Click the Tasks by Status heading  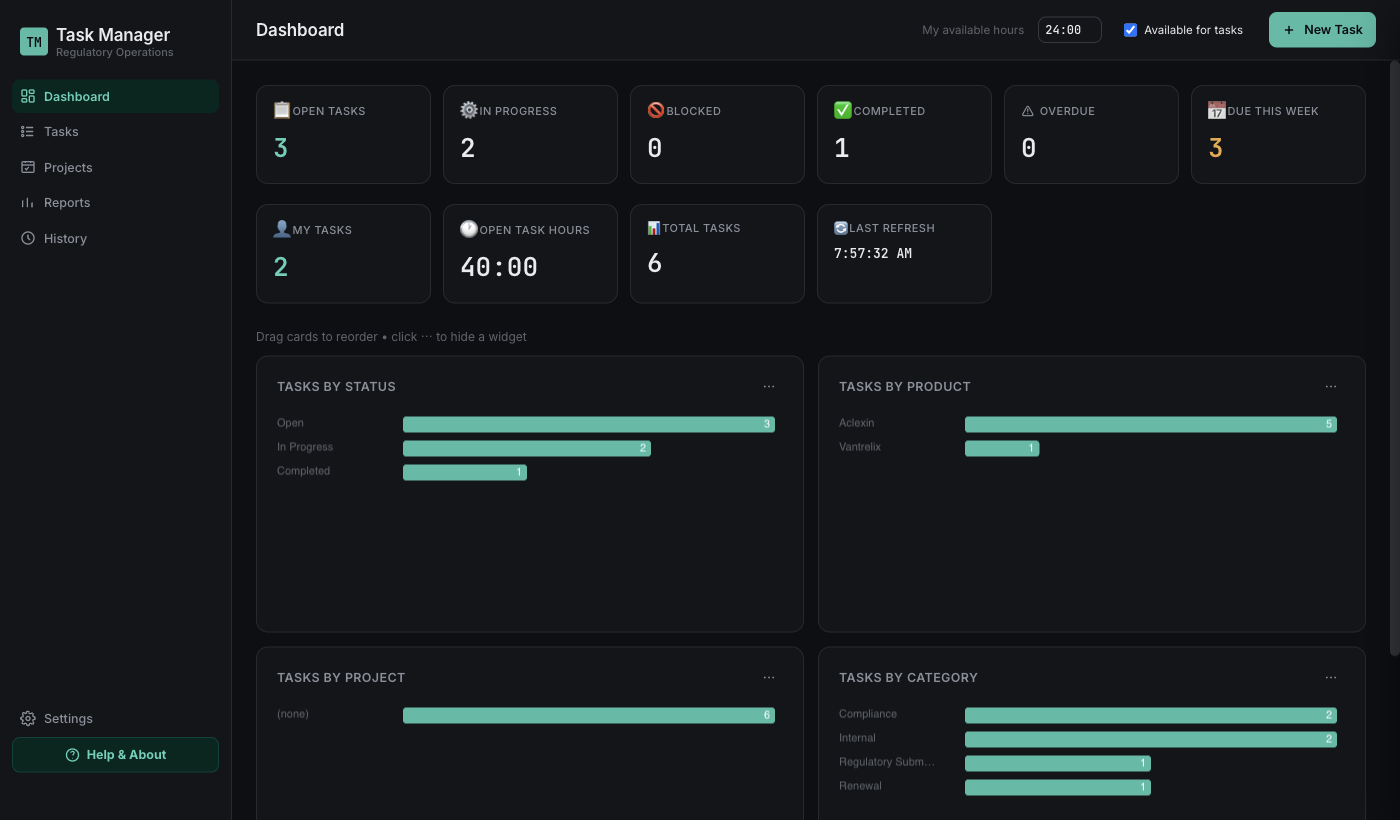click(x=336, y=386)
